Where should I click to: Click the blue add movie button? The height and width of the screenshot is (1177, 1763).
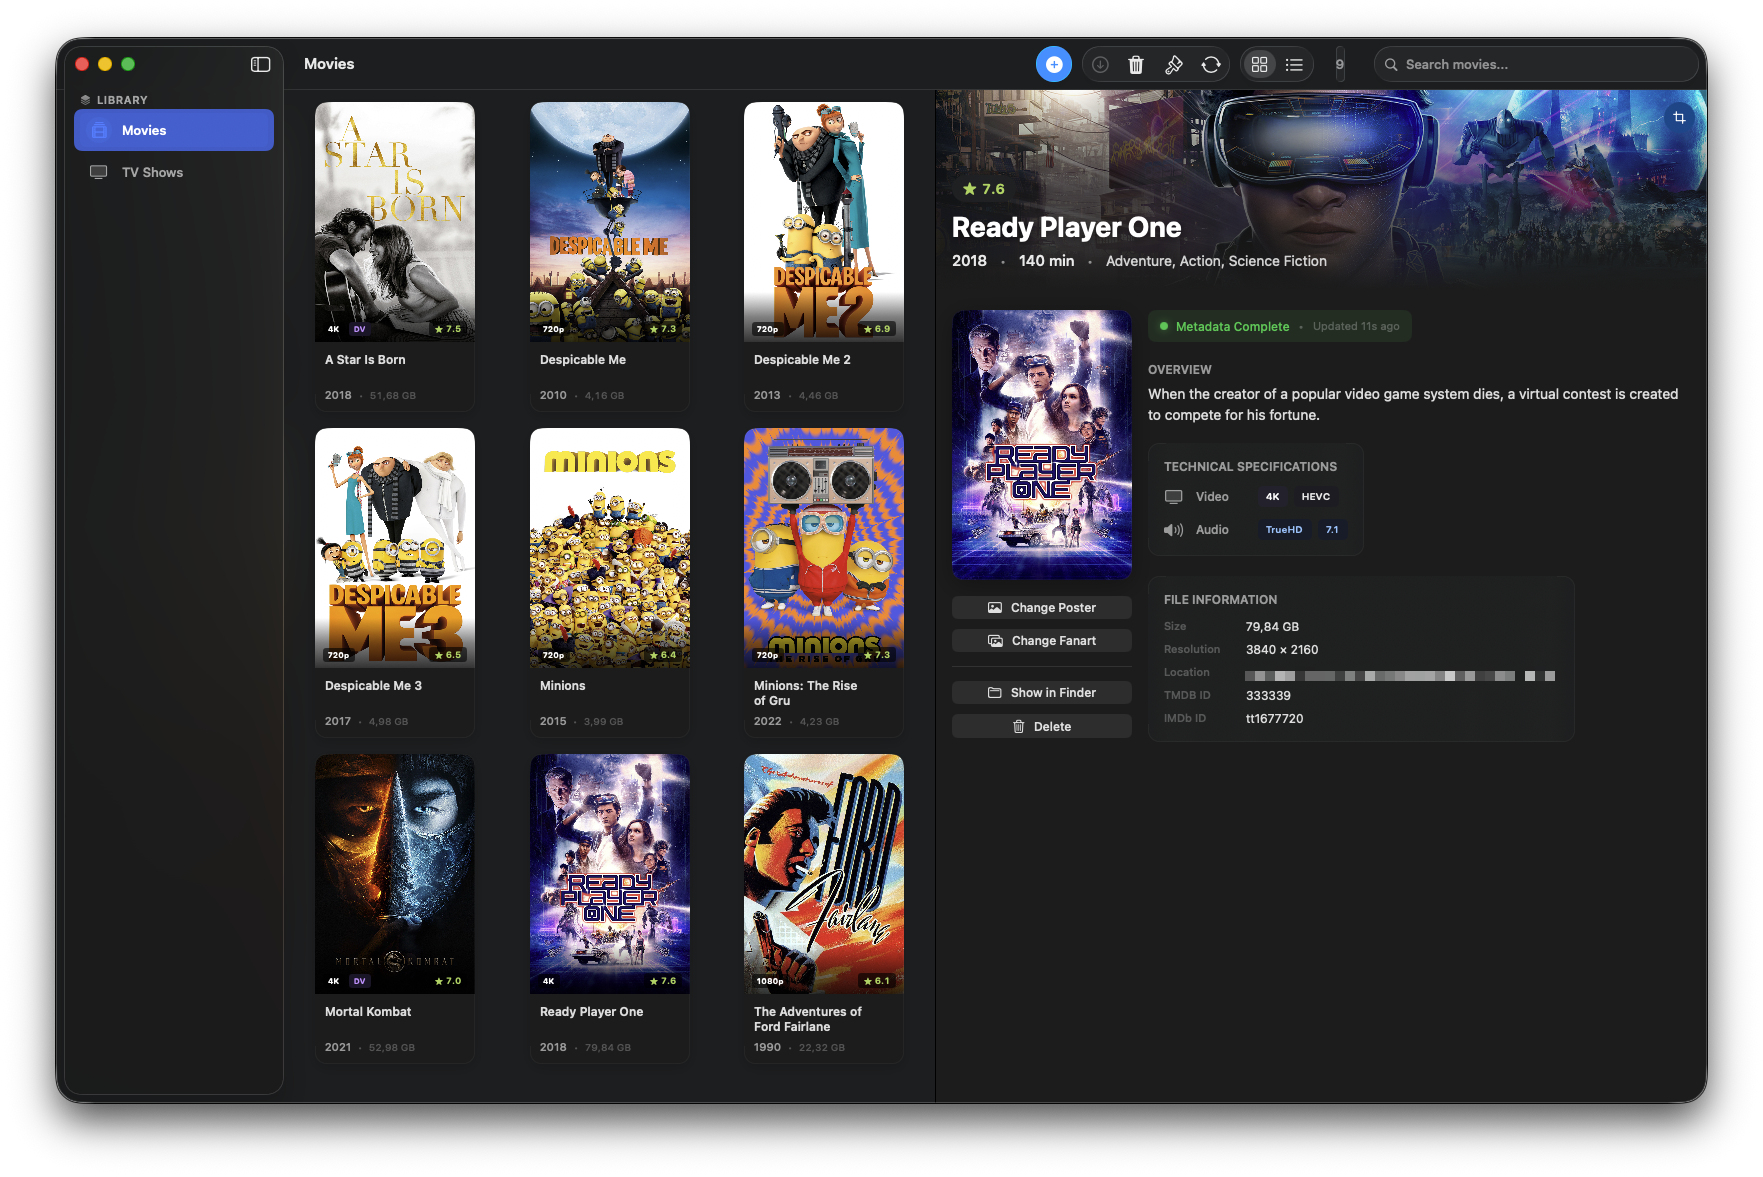(1053, 64)
